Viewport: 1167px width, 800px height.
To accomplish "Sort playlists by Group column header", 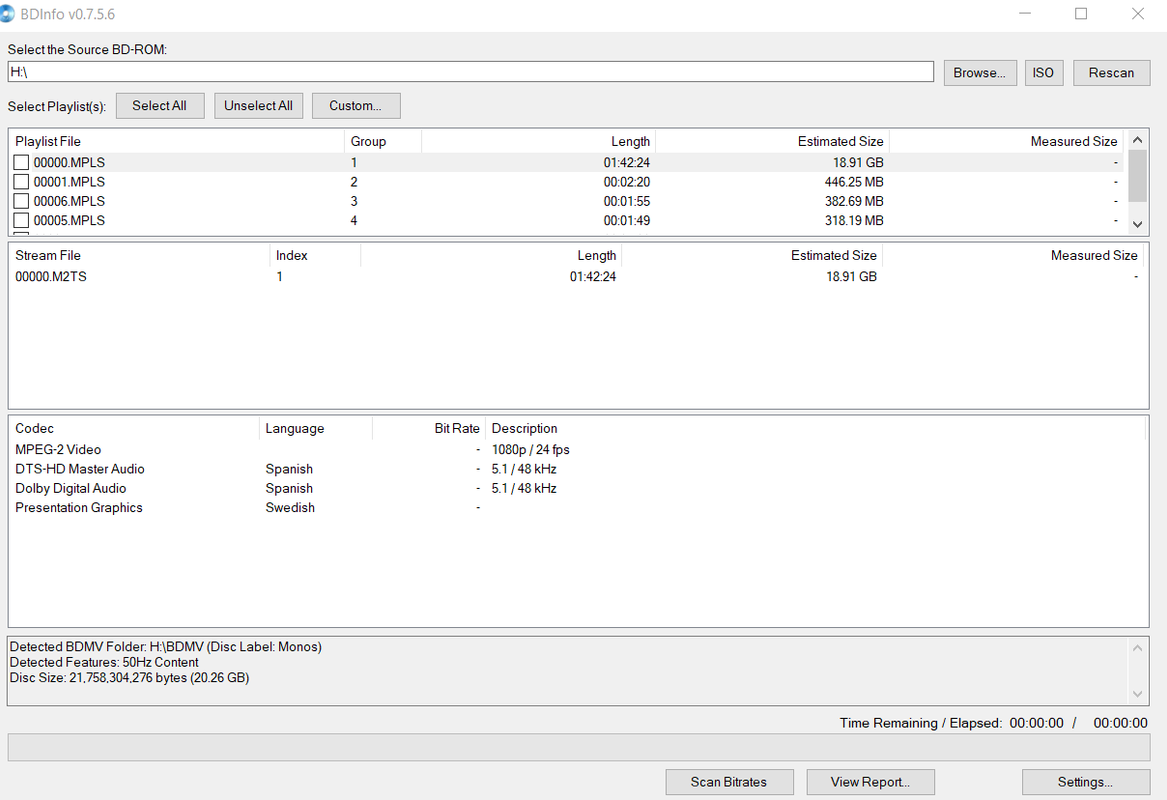I will tap(383, 141).
